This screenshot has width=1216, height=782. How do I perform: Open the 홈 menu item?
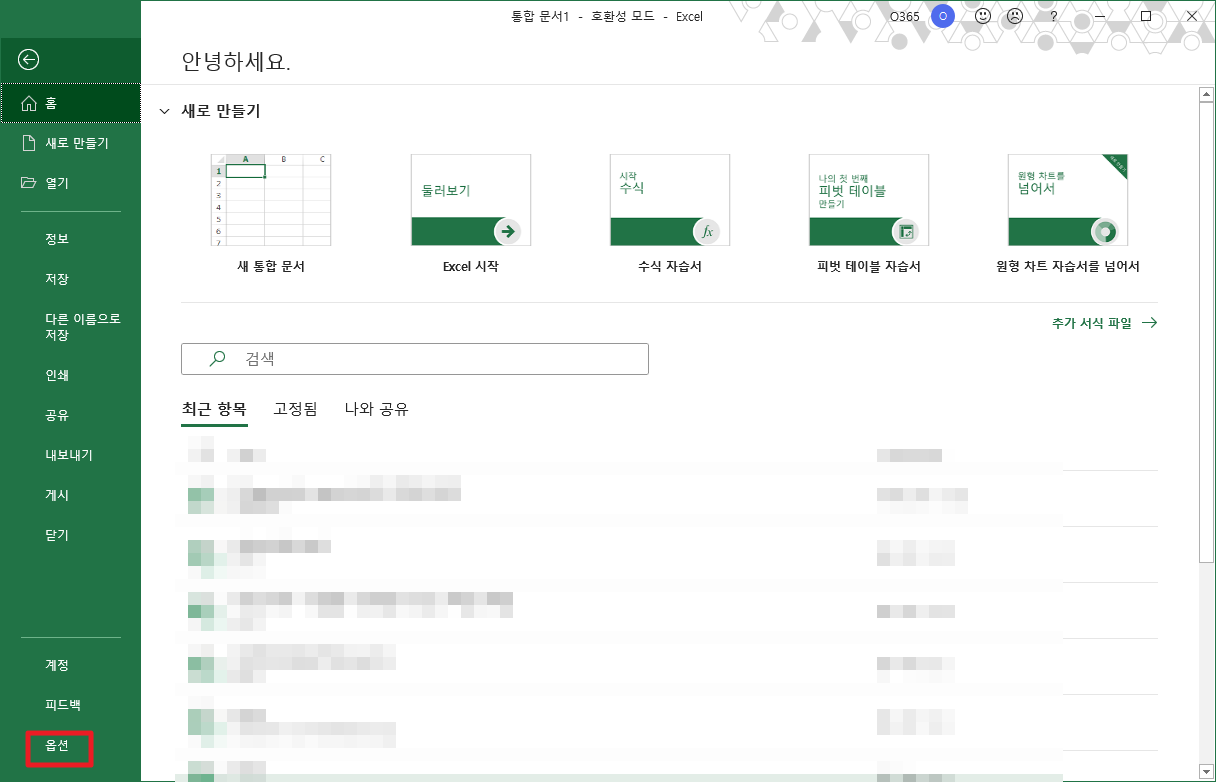click(70, 103)
